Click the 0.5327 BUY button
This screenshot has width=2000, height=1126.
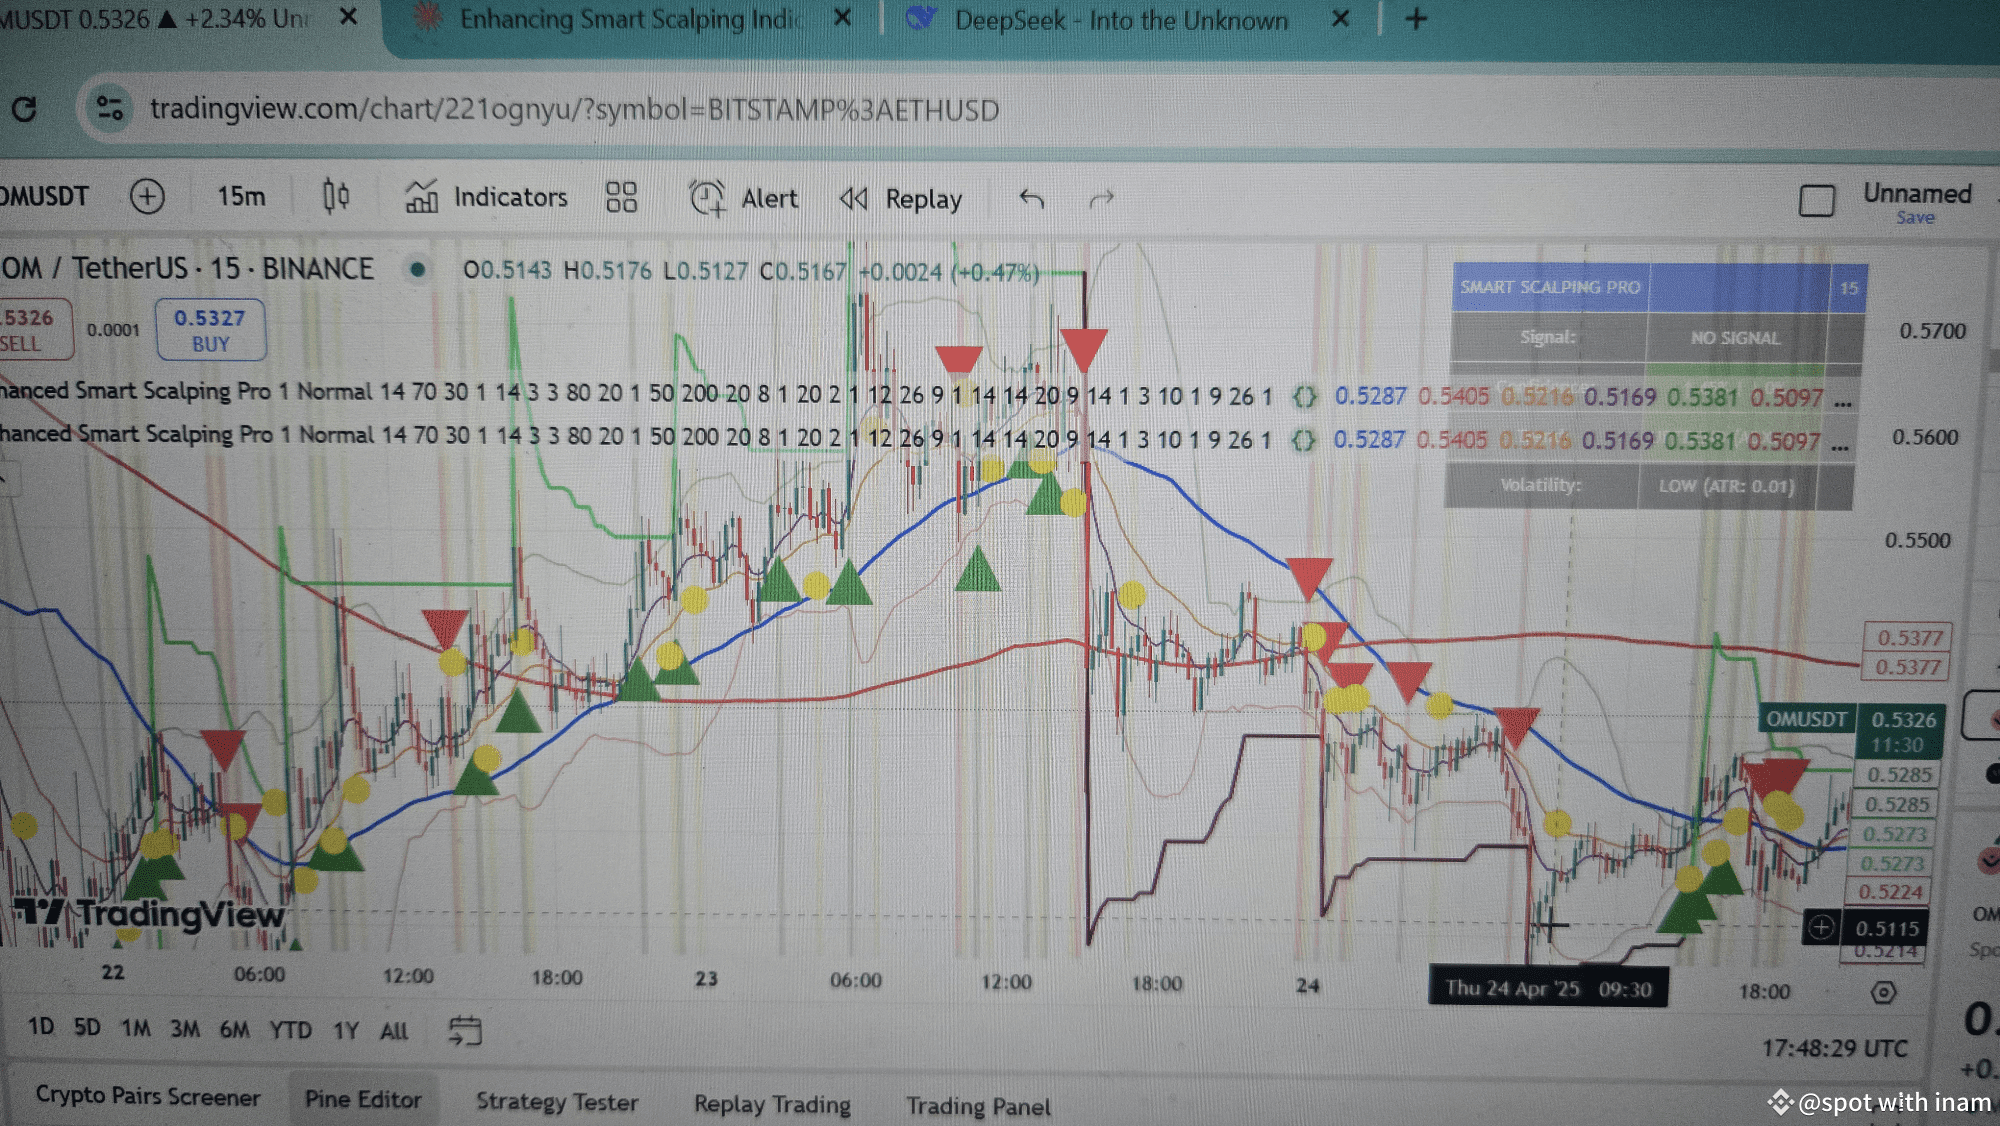pyautogui.click(x=211, y=330)
